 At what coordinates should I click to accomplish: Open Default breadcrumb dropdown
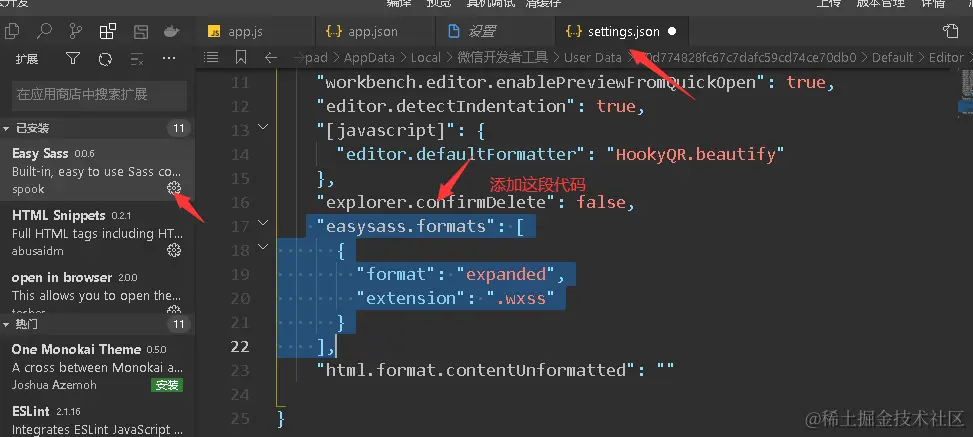[x=892, y=57]
